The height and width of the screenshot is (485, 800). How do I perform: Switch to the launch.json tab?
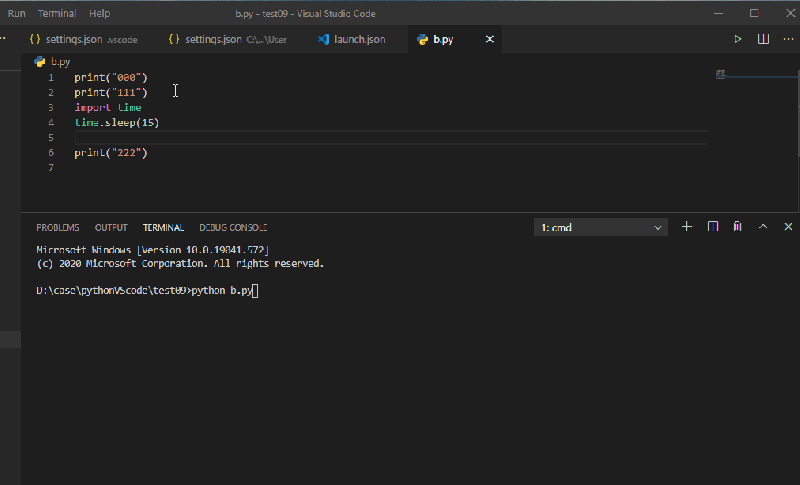(352, 39)
